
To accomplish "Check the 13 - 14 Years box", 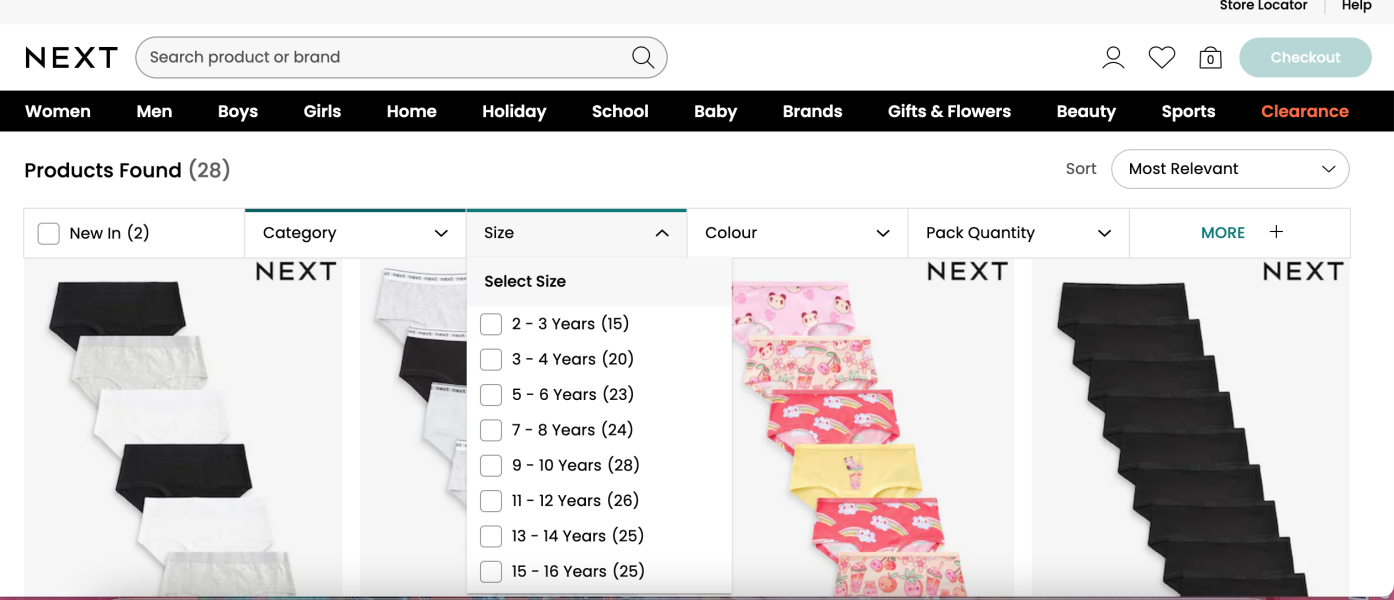I will [491, 536].
